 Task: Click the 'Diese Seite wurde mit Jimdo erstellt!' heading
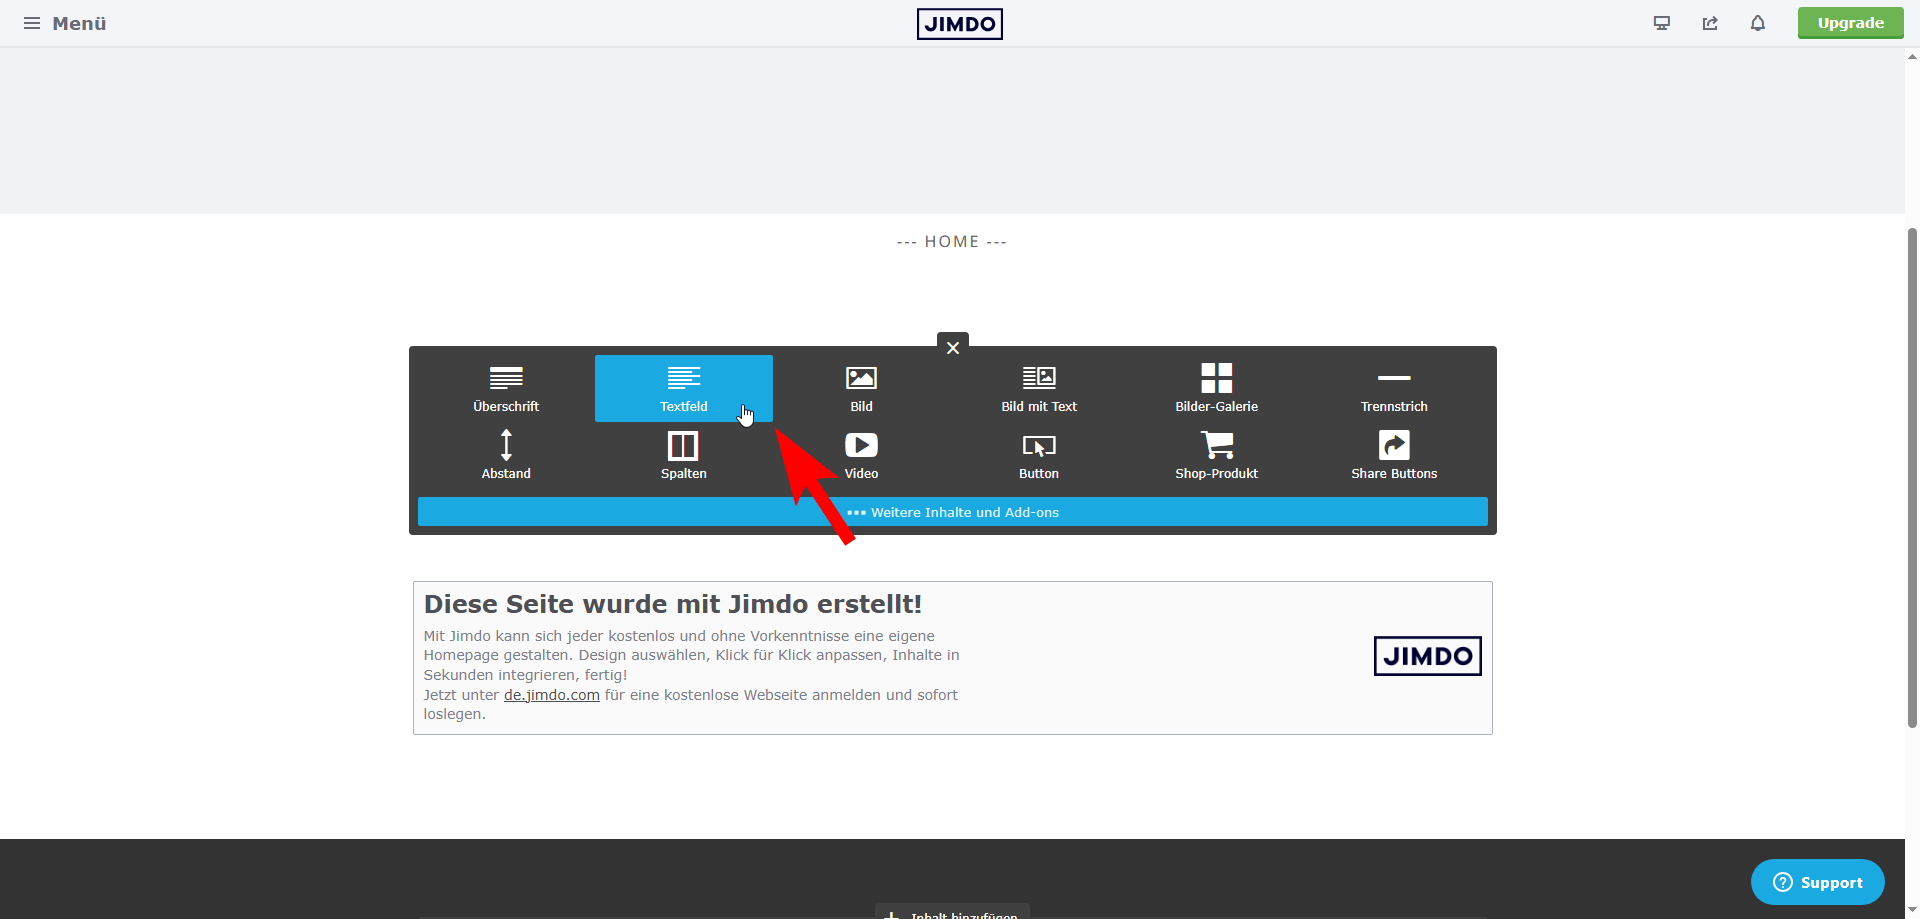point(673,604)
